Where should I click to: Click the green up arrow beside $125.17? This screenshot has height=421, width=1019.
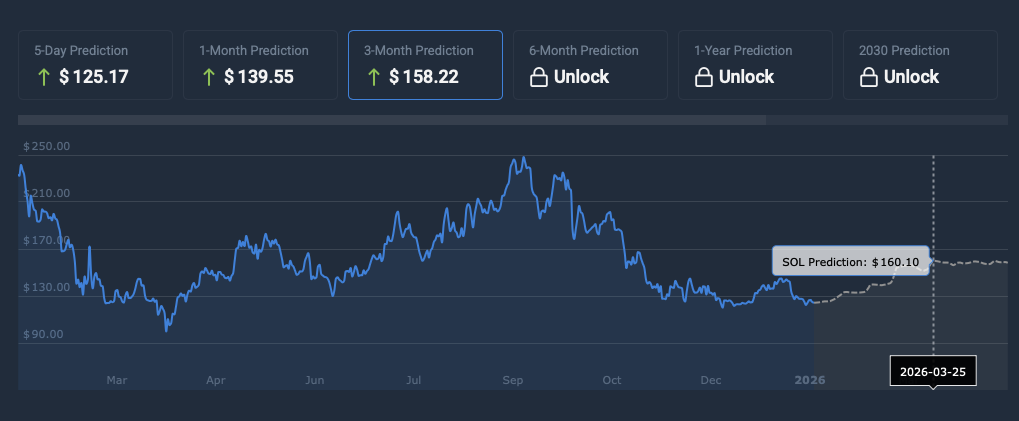click(x=44, y=77)
